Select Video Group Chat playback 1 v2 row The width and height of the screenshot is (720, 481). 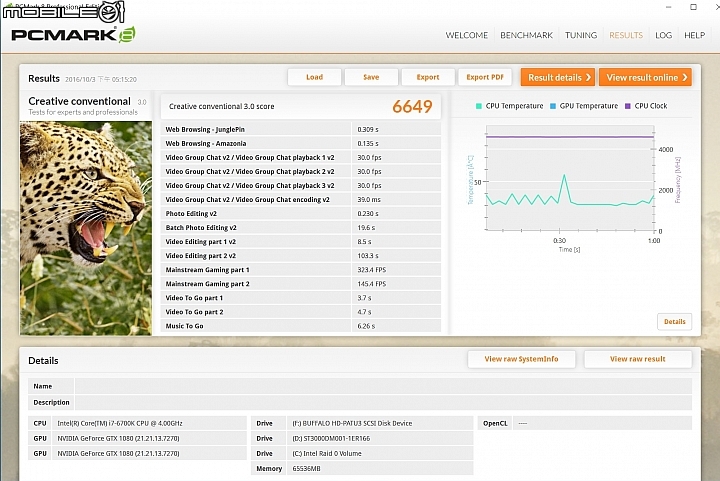click(x=301, y=157)
